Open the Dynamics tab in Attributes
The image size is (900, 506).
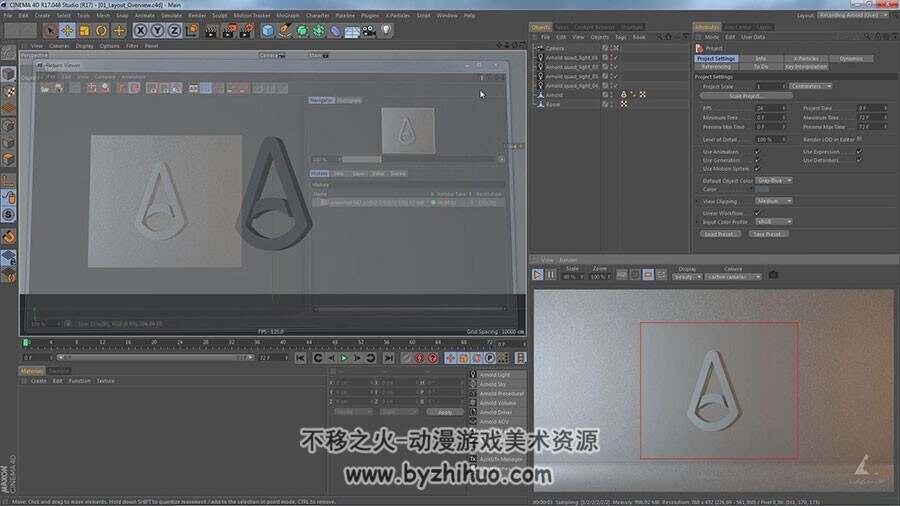[851, 59]
